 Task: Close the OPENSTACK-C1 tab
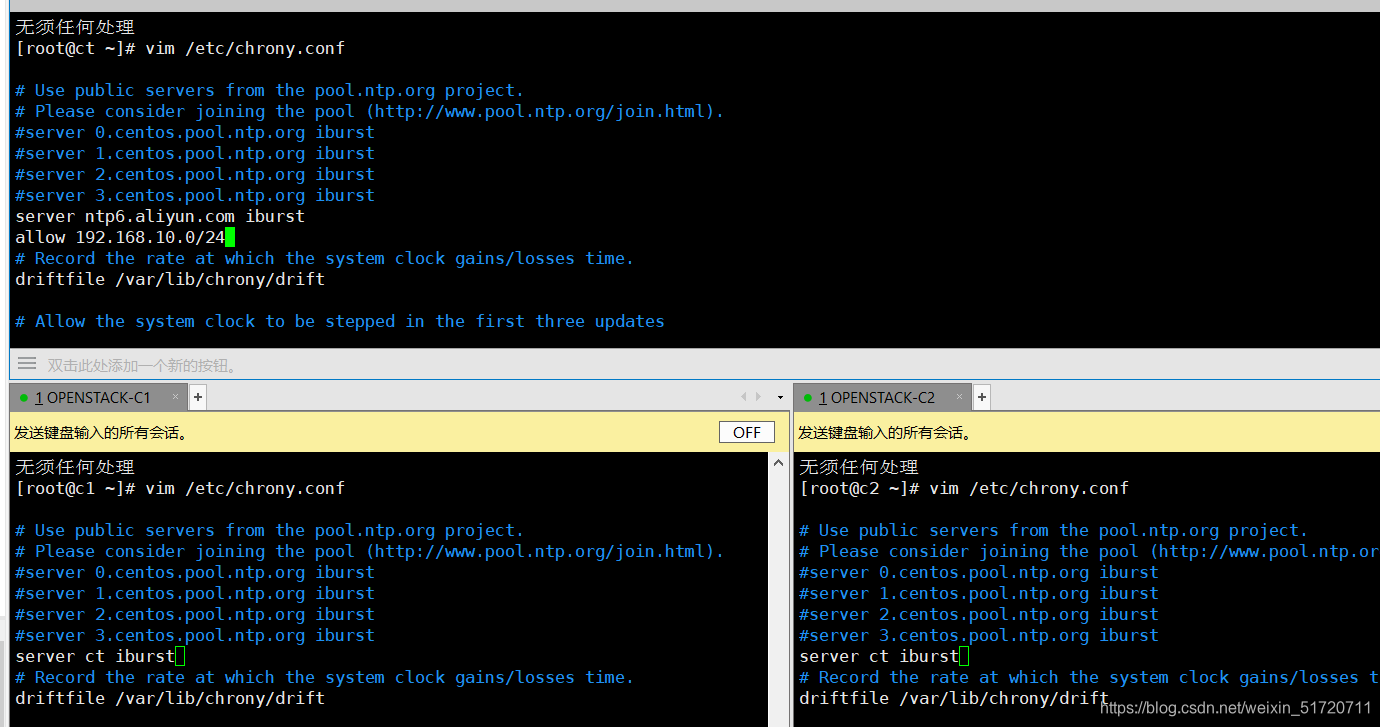click(176, 397)
